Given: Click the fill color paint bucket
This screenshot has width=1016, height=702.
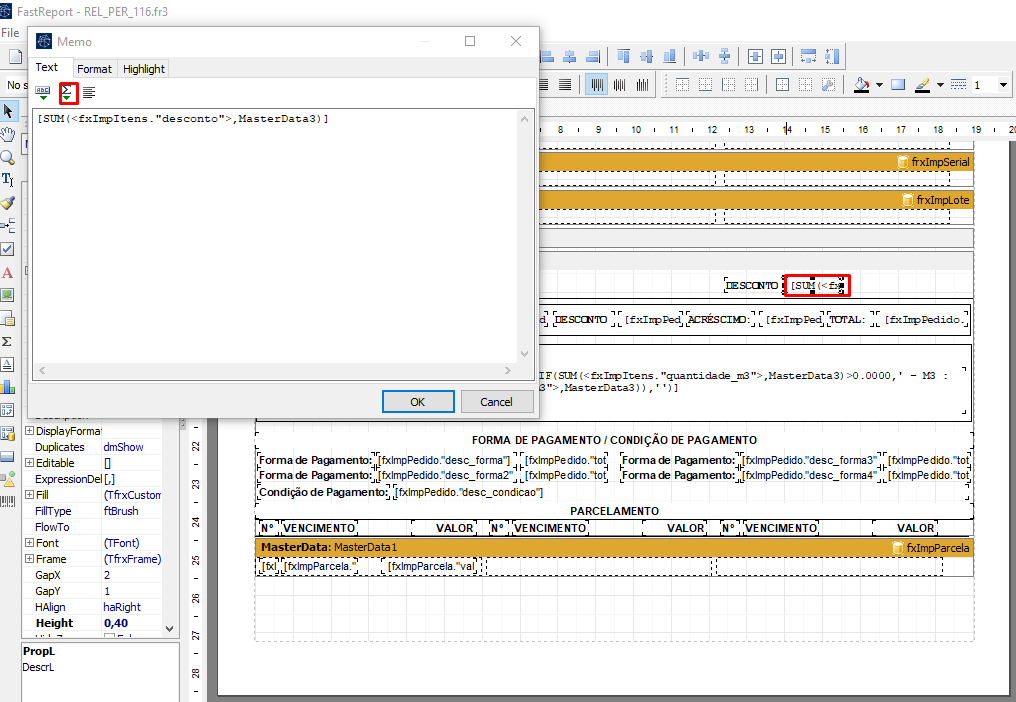Looking at the screenshot, I should [x=861, y=85].
